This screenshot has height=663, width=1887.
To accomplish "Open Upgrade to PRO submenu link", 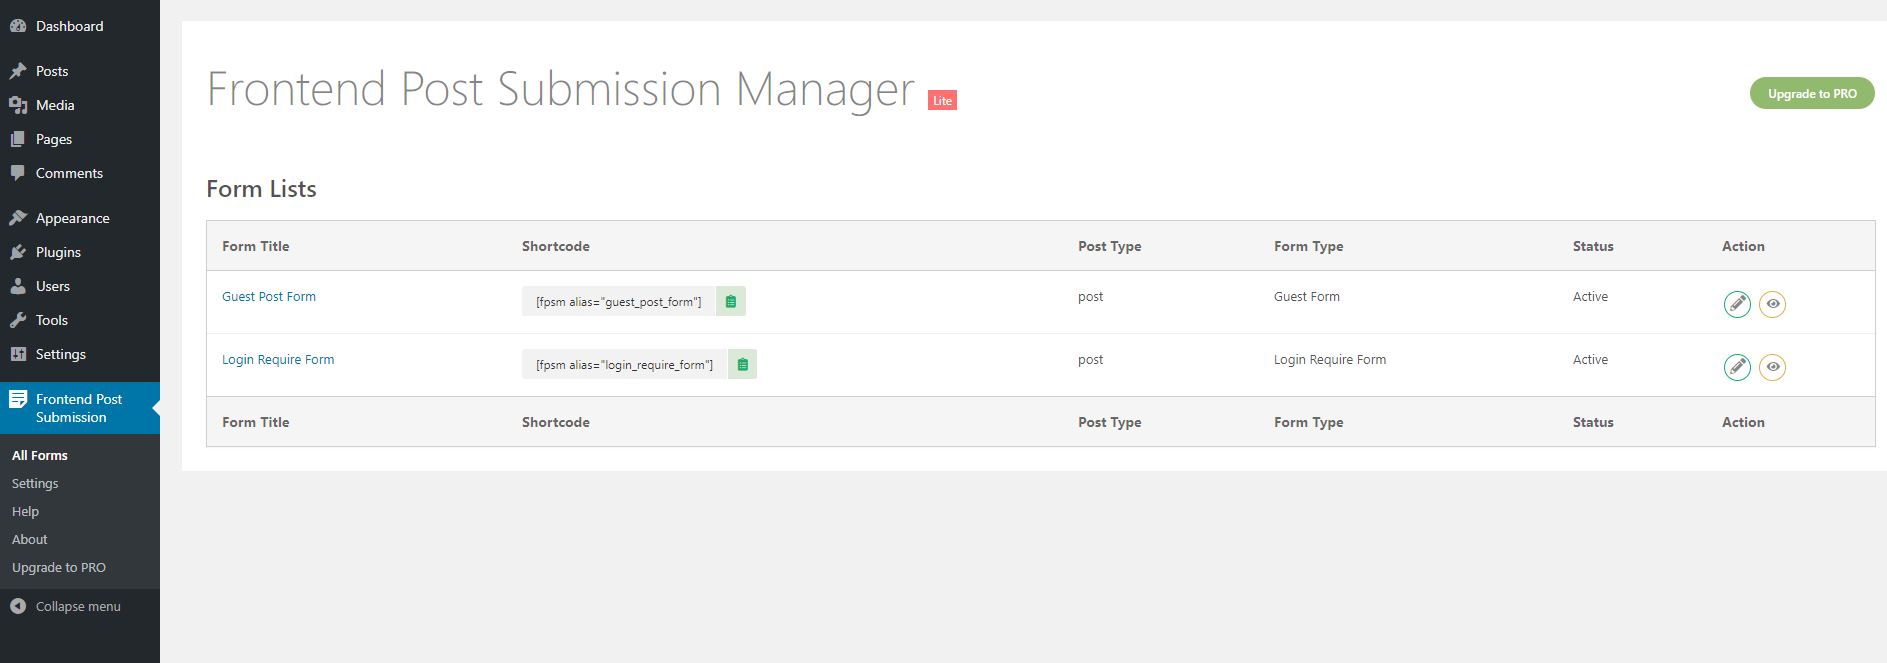I will coord(59,567).
